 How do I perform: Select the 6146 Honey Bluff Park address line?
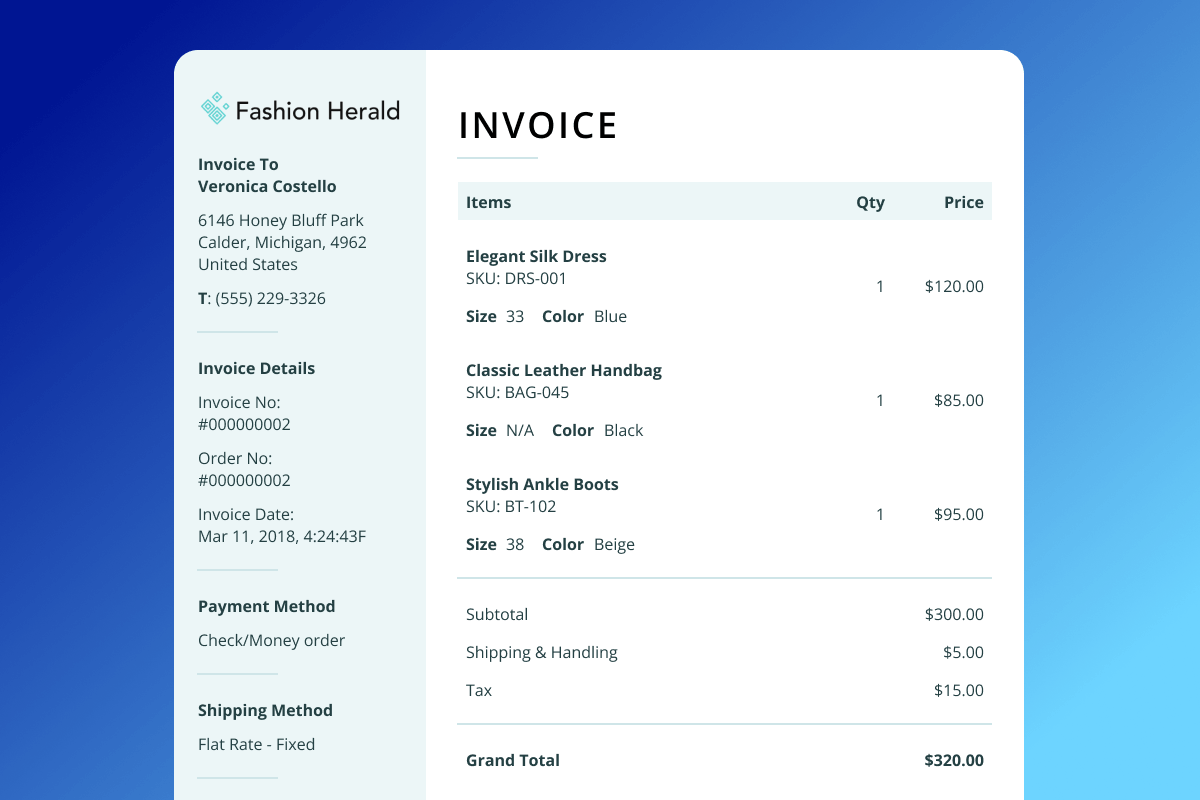(280, 220)
